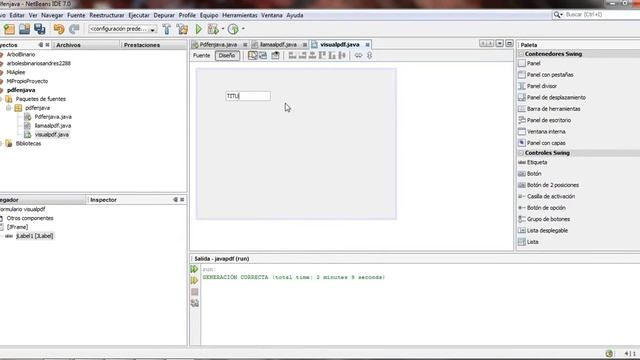The image size is (640, 360).
Task: Click the Diseño view button
Action: (227, 55)
